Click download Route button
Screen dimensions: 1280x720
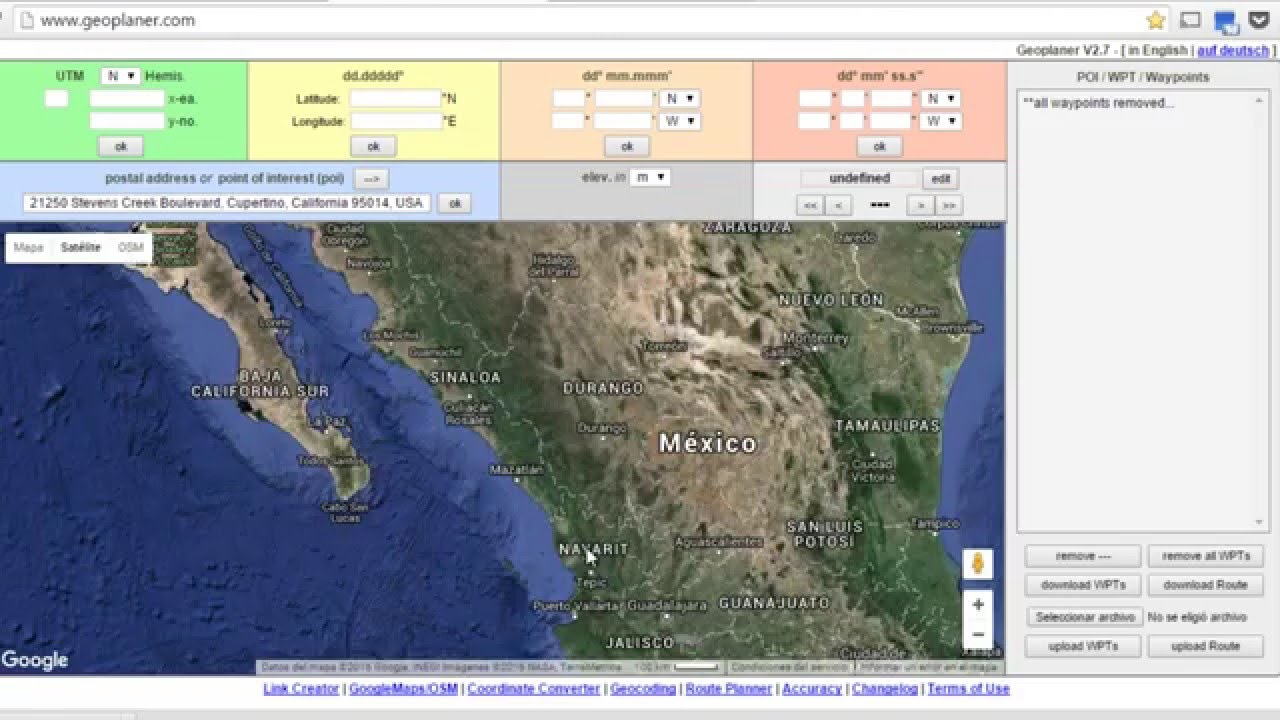click(x=1205, y=585)
